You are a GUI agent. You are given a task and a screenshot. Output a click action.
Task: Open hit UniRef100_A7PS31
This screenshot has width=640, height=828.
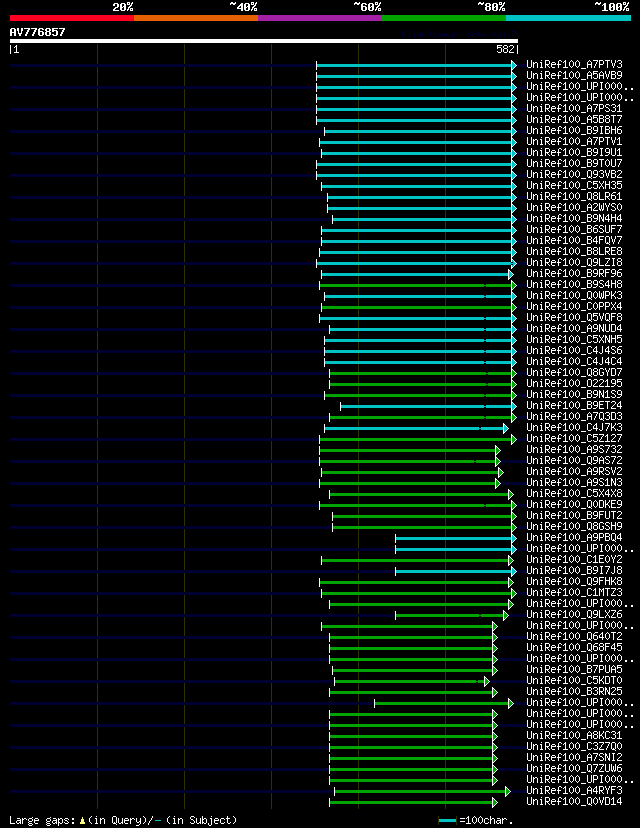(x=574, y=108)
